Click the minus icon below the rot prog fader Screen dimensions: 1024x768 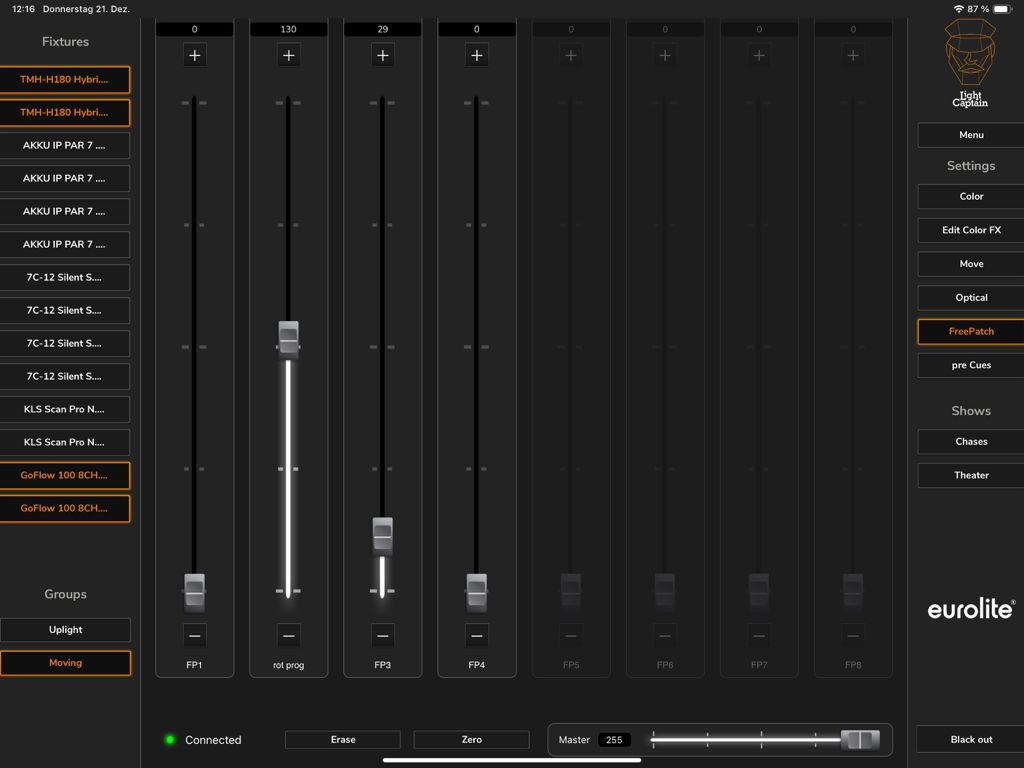tap(288, 634)
